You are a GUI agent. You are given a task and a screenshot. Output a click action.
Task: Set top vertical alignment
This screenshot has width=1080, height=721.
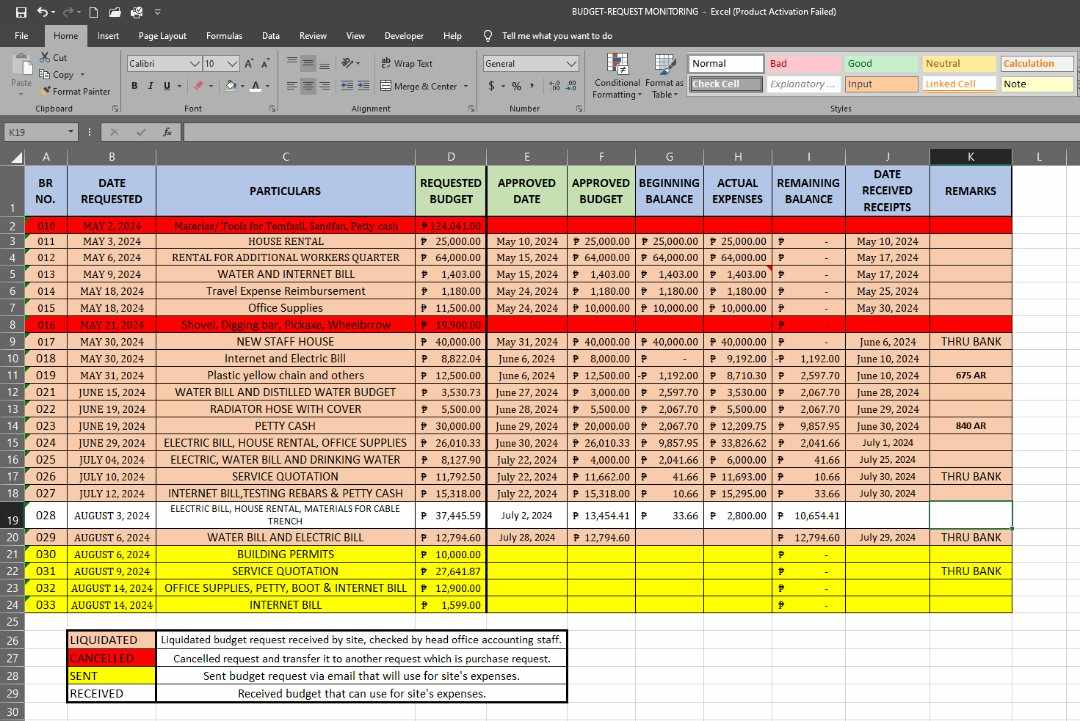click(x=292, y=63)
